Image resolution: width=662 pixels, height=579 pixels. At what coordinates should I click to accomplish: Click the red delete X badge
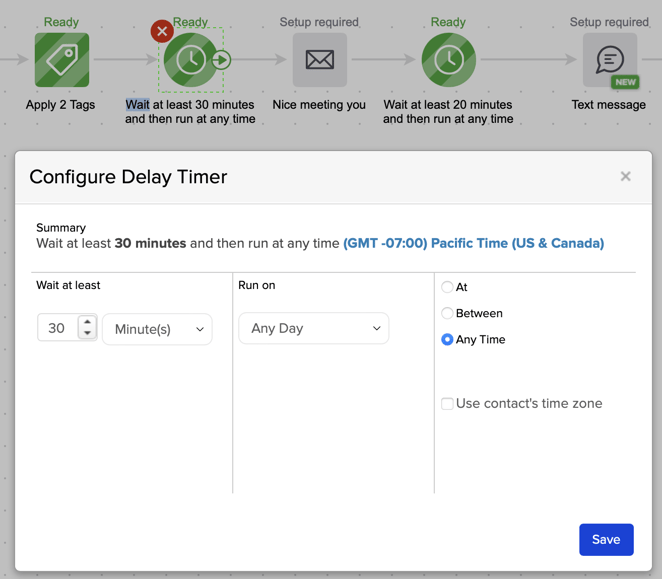point(162,31)
